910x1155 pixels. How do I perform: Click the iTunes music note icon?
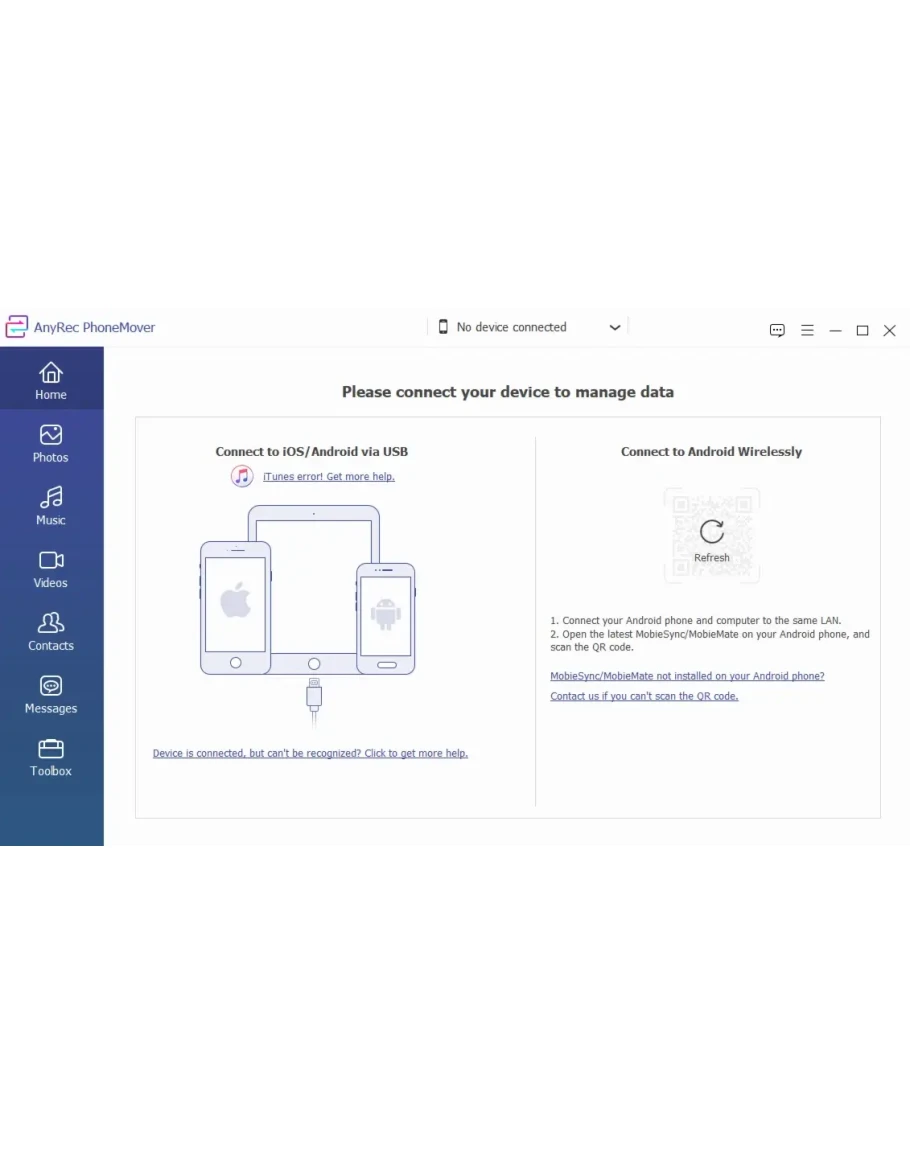tap(242, 476)
